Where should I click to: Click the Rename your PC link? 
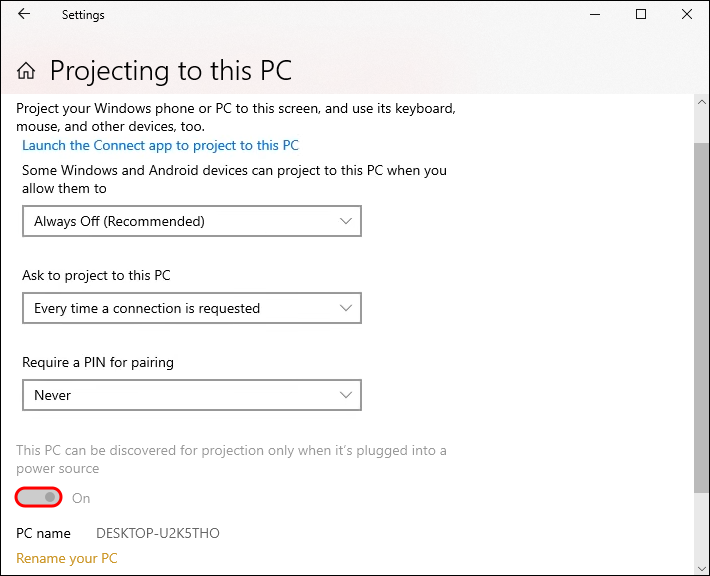tap(67, 558)
